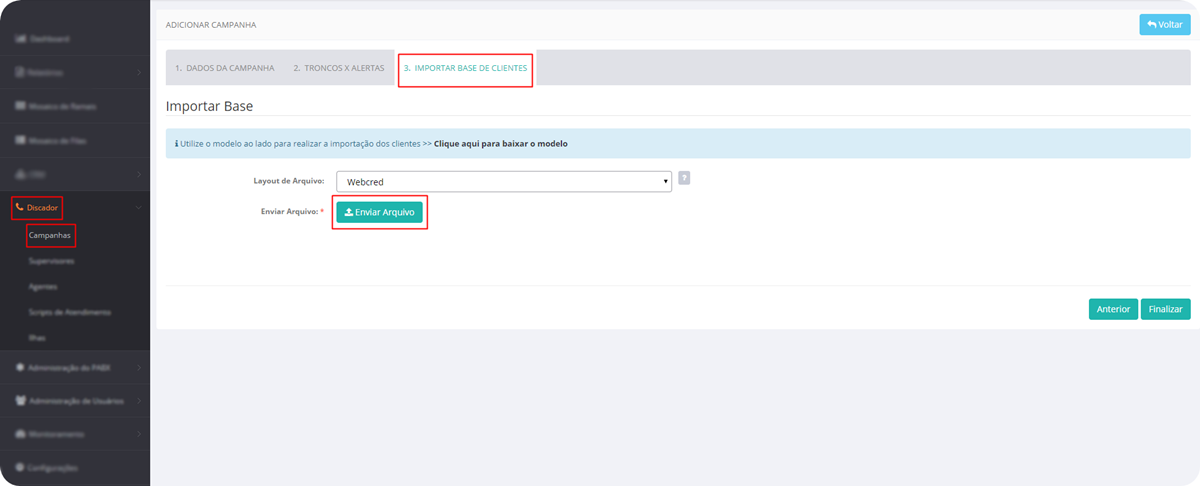Screen dimensions: 1200x486
Task: Click the Configurações gear icon in sidebar
Action: pyautogui.click(x=20, y=468)
